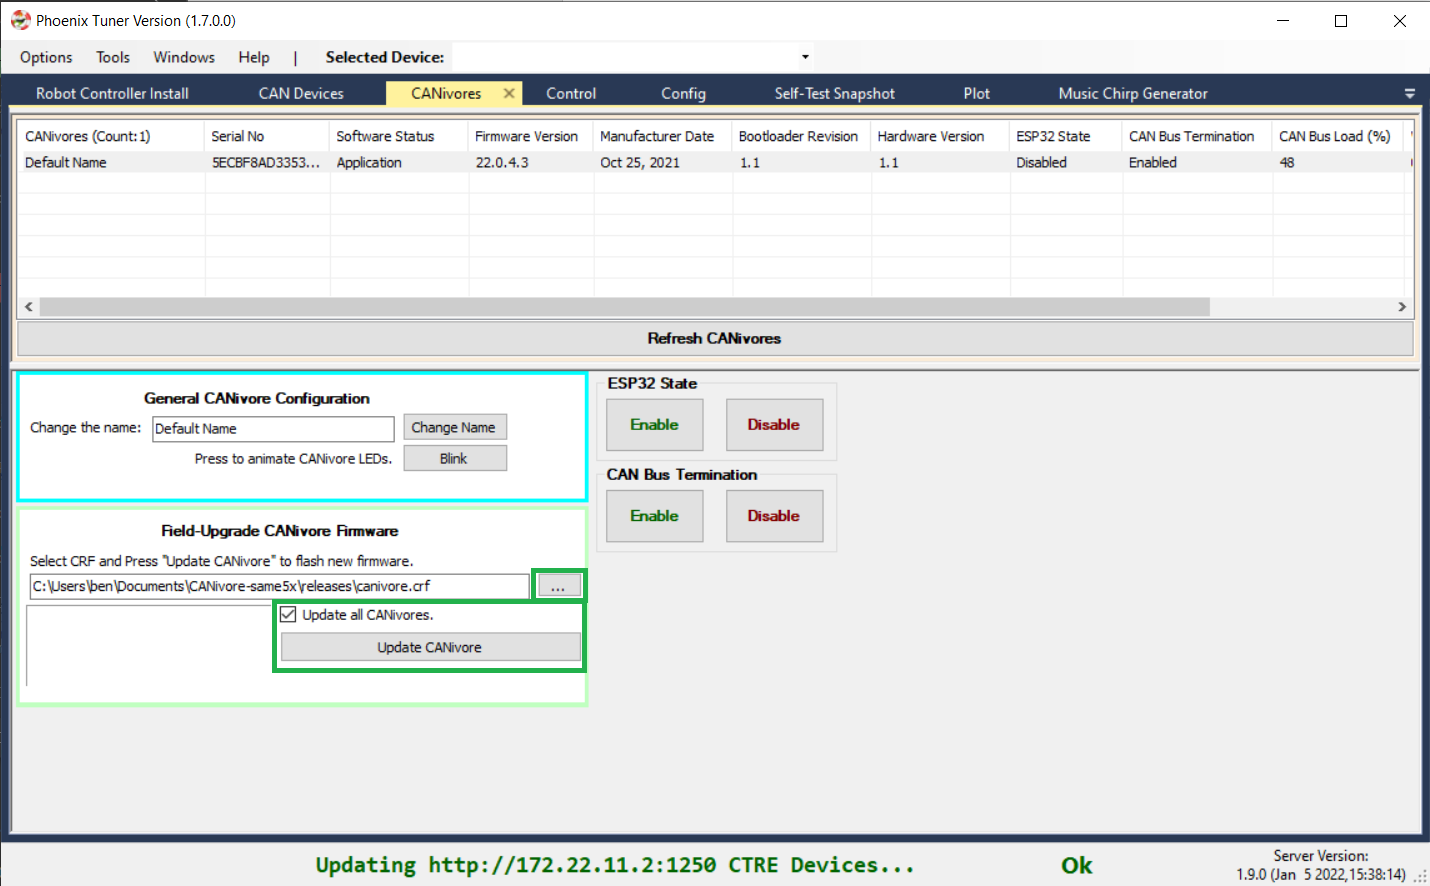Click the Ok status text in status bar
This screenshot has height=886, width=1430.
point(1077,866)
